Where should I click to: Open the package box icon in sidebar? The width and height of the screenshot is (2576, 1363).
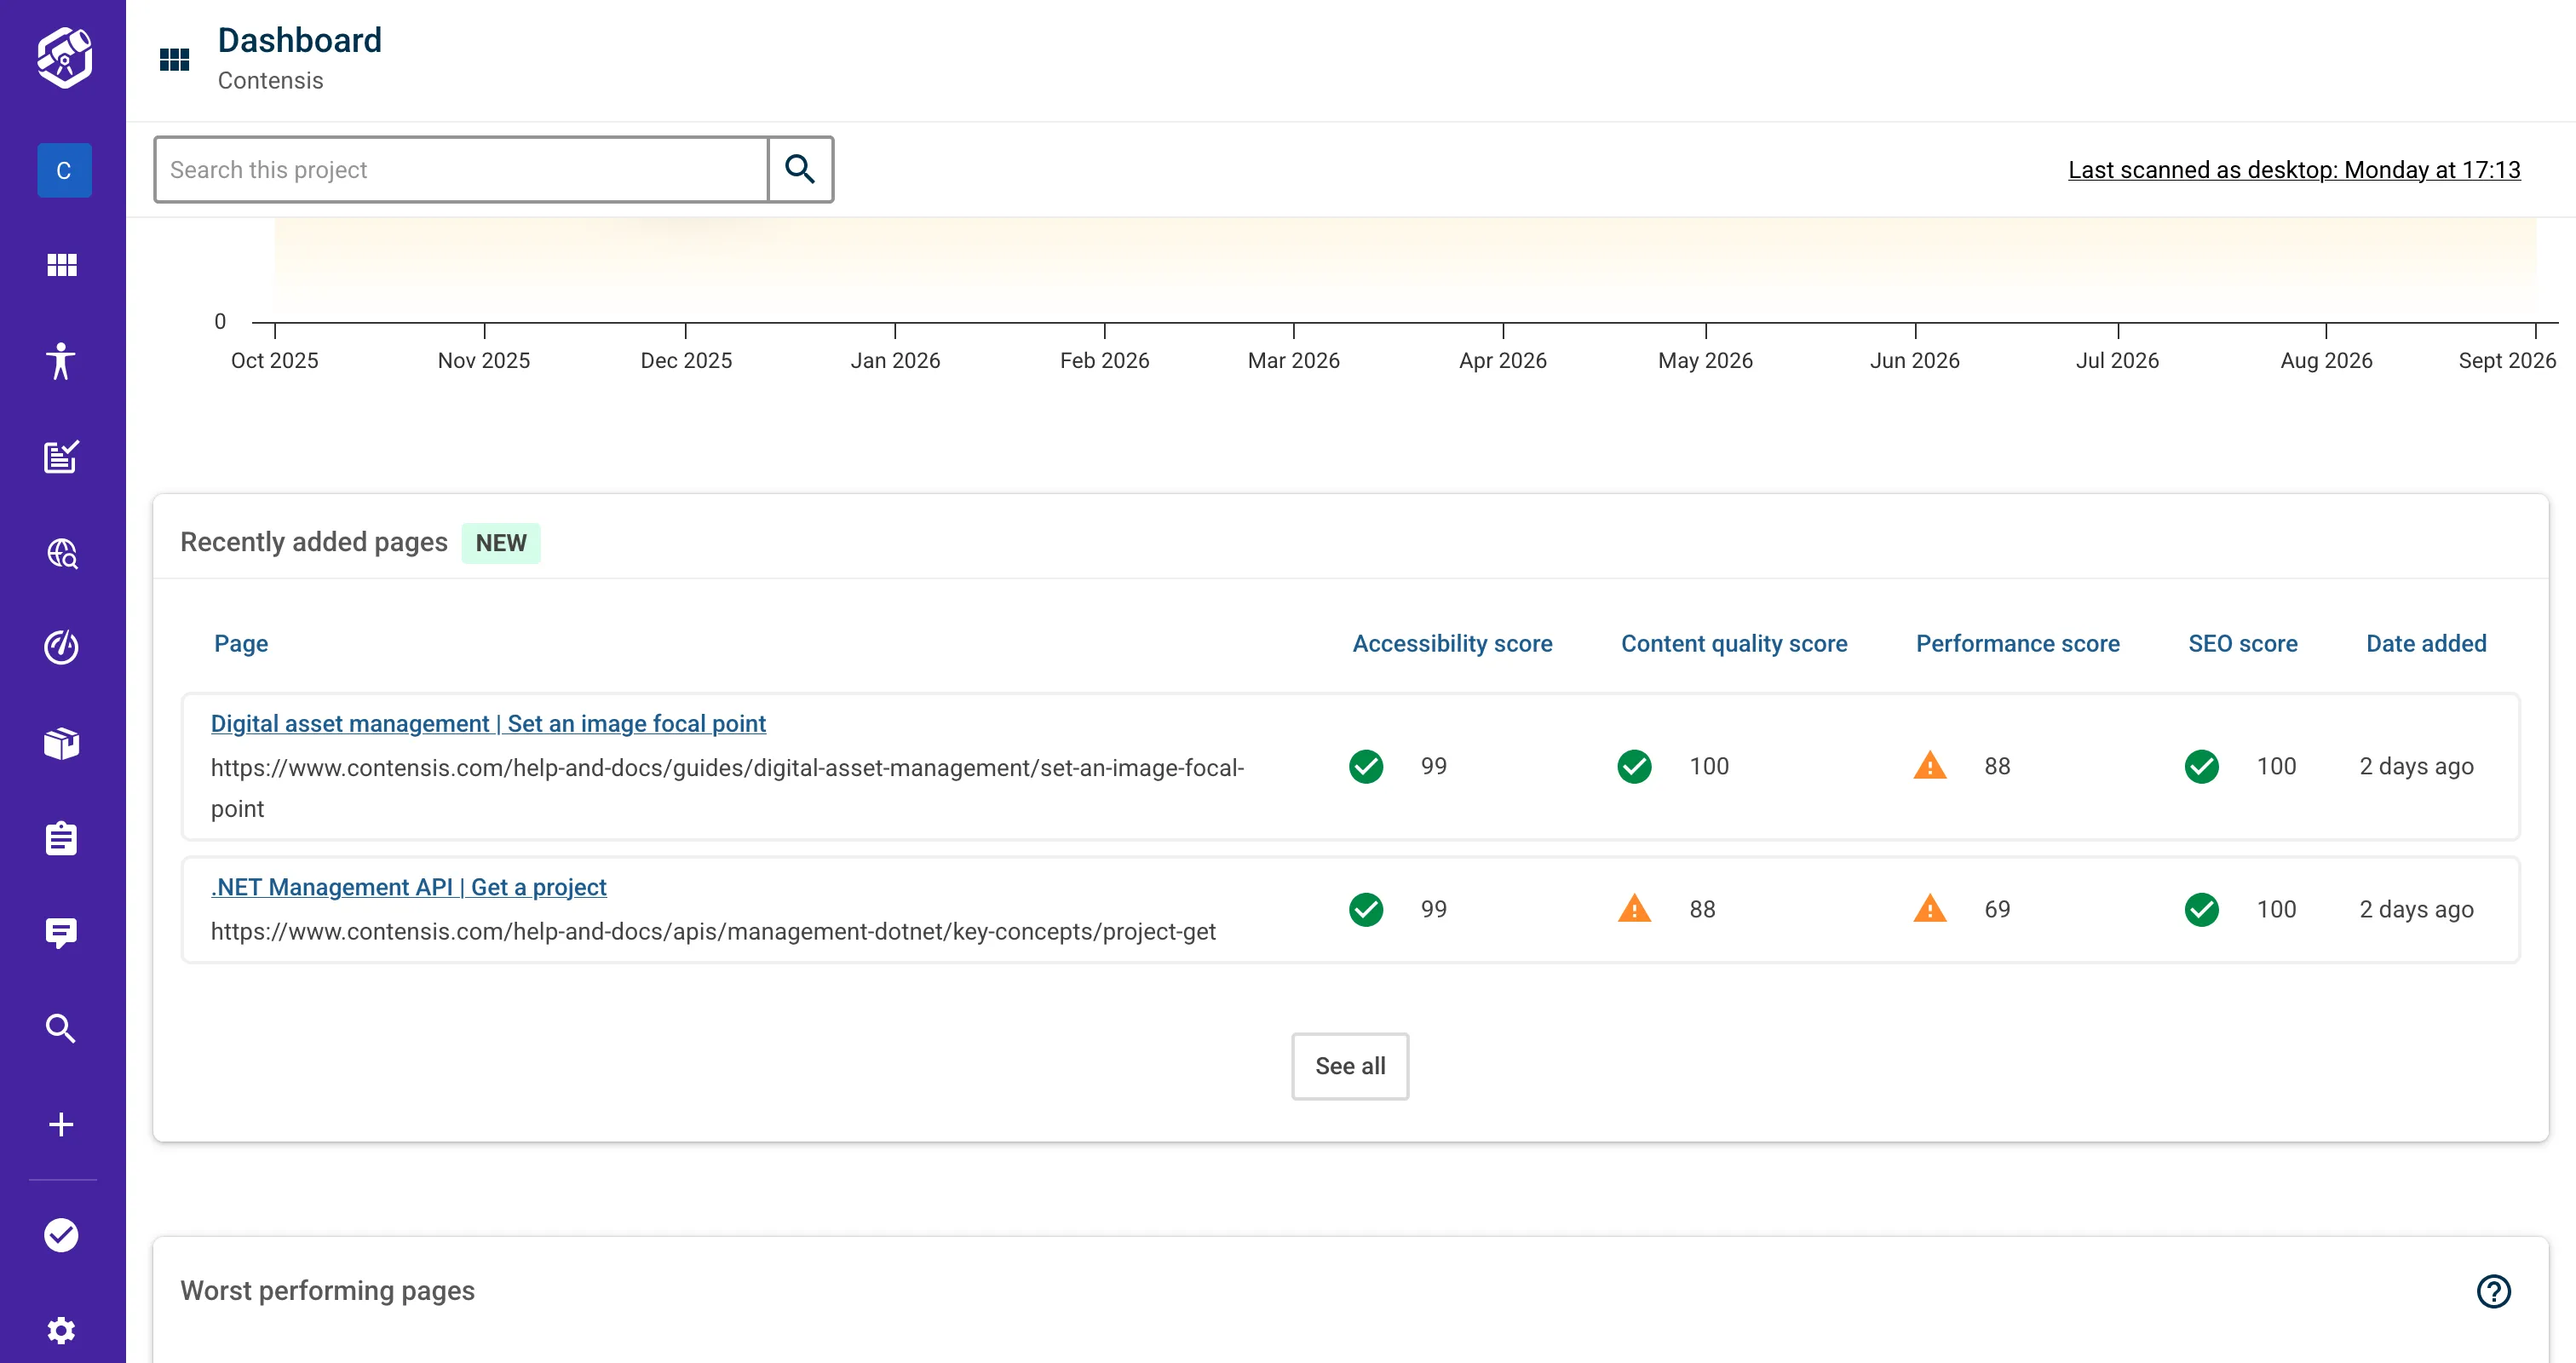pyautogui.click(x=62, y=743)
